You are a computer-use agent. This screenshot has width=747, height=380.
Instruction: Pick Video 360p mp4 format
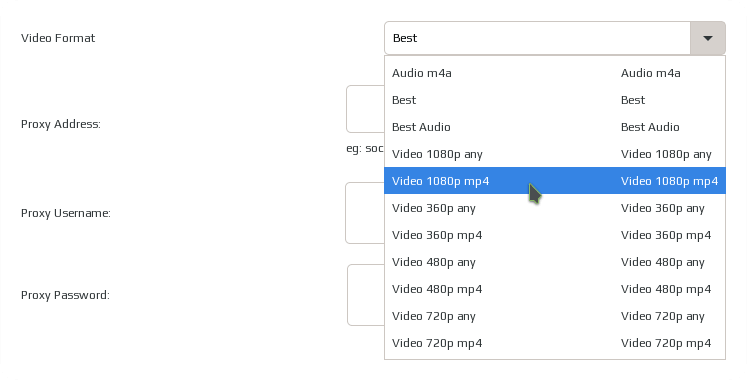pyautogui.click(x=555, y=235)
